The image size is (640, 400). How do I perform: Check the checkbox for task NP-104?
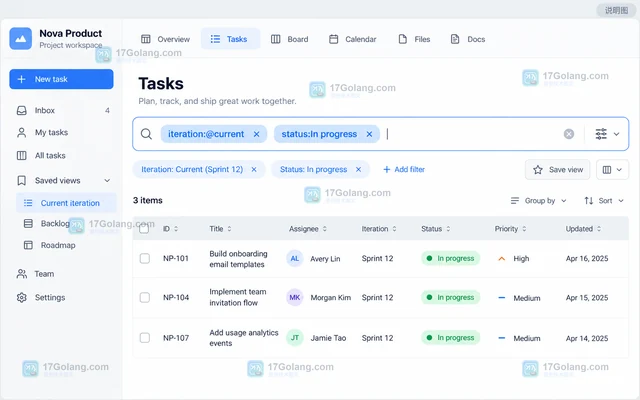144,298
